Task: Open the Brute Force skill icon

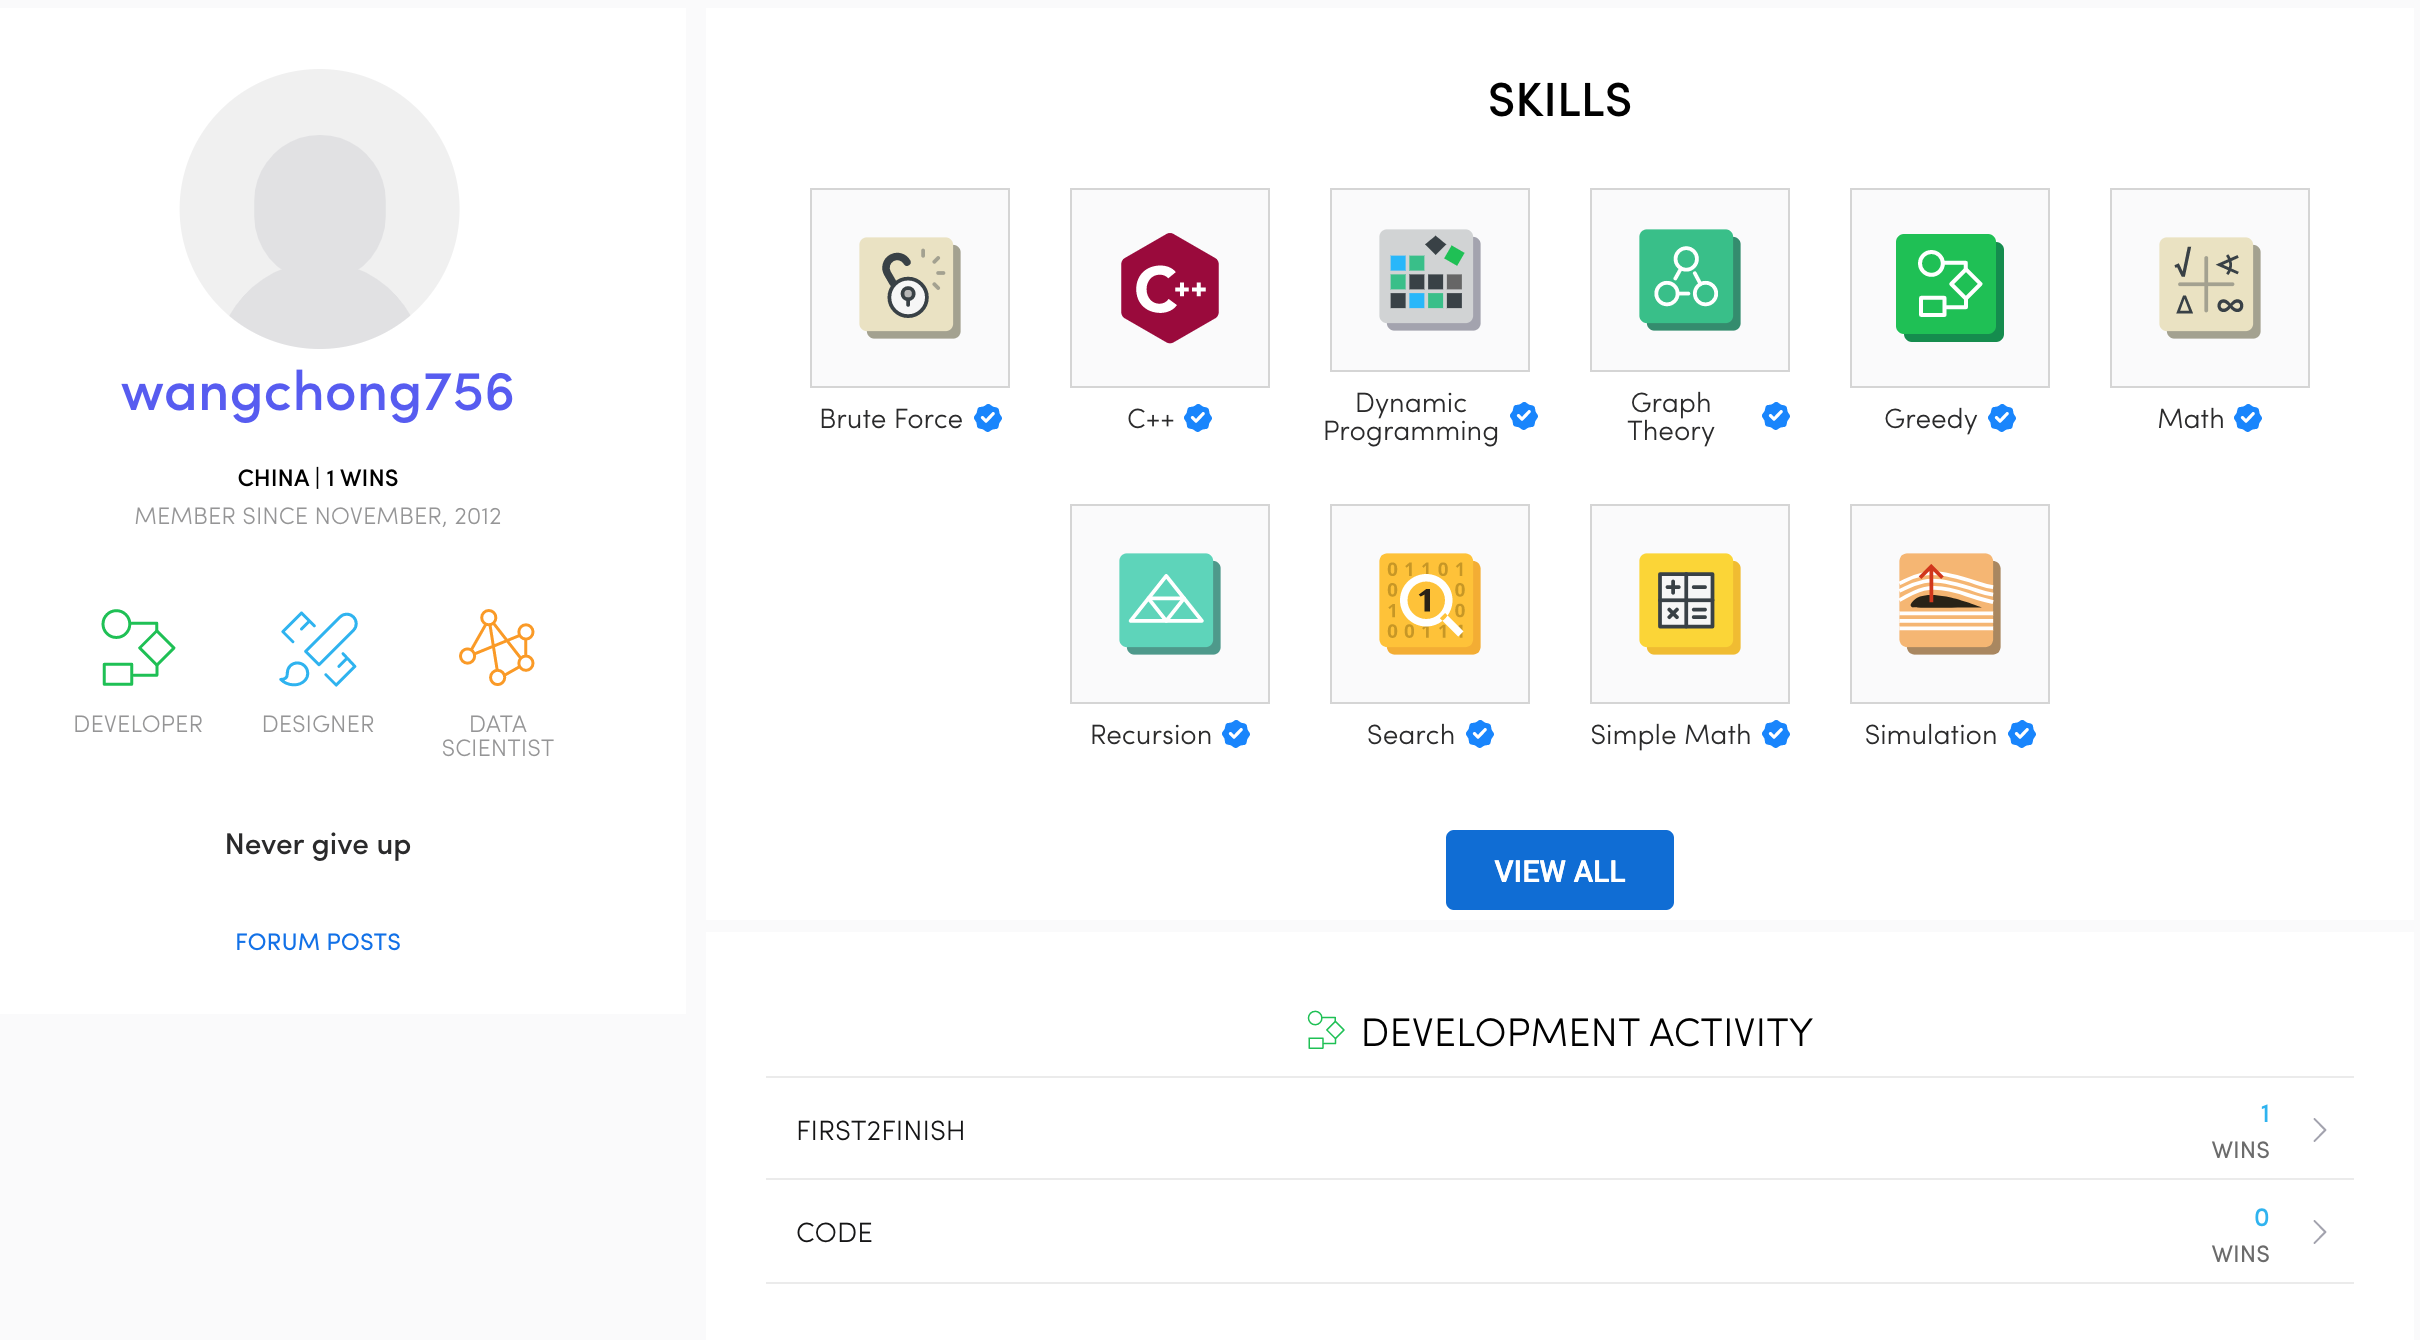Action: [910, 288]
